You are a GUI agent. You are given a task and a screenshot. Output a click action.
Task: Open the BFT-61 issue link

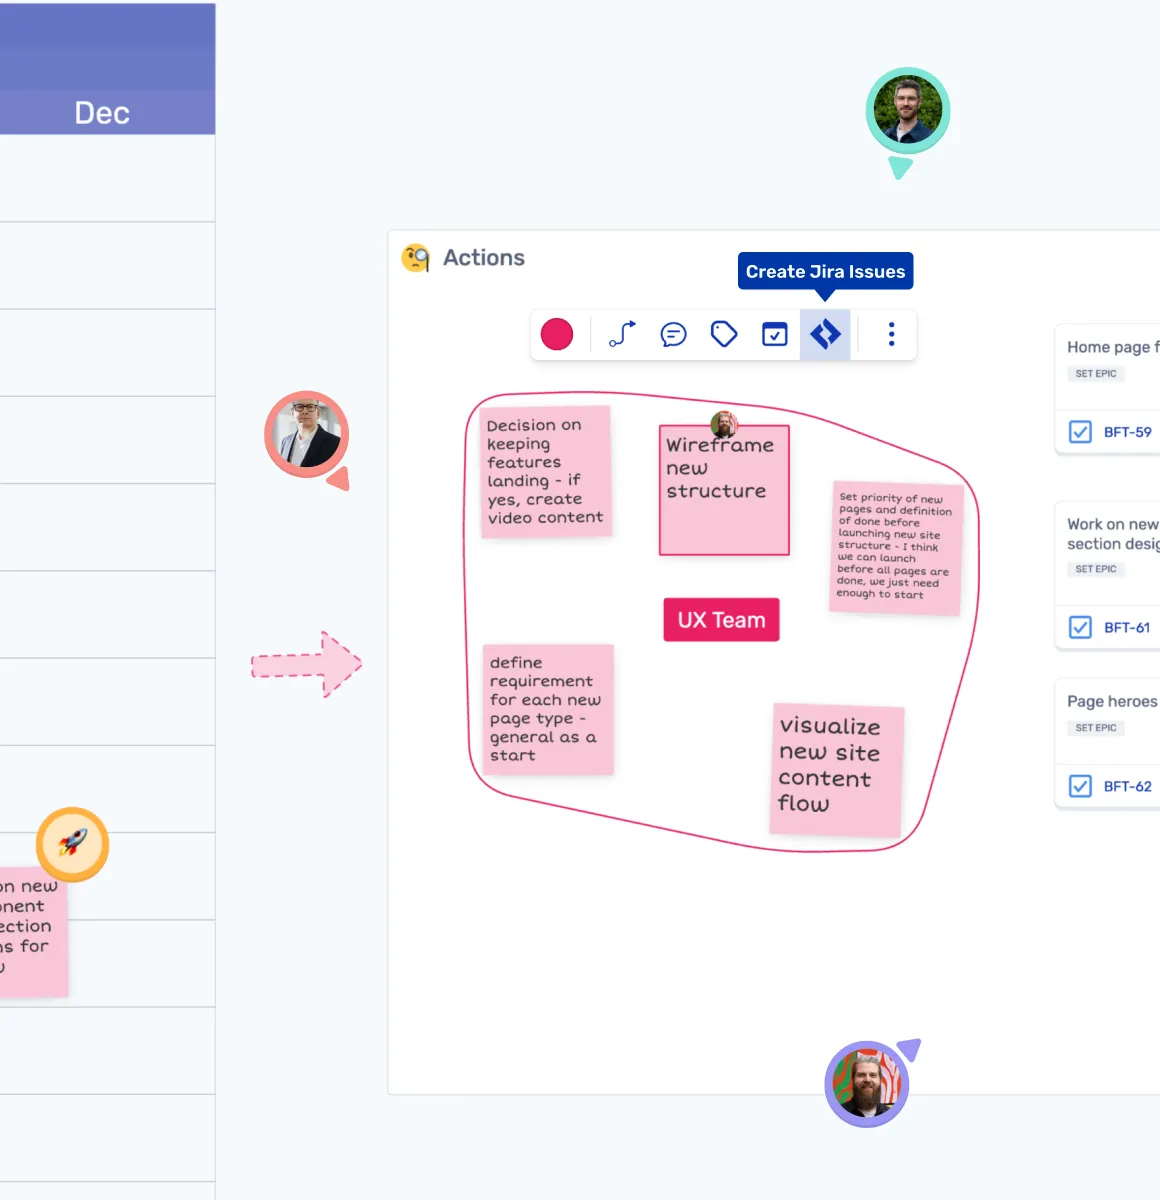click(1127, 627)
